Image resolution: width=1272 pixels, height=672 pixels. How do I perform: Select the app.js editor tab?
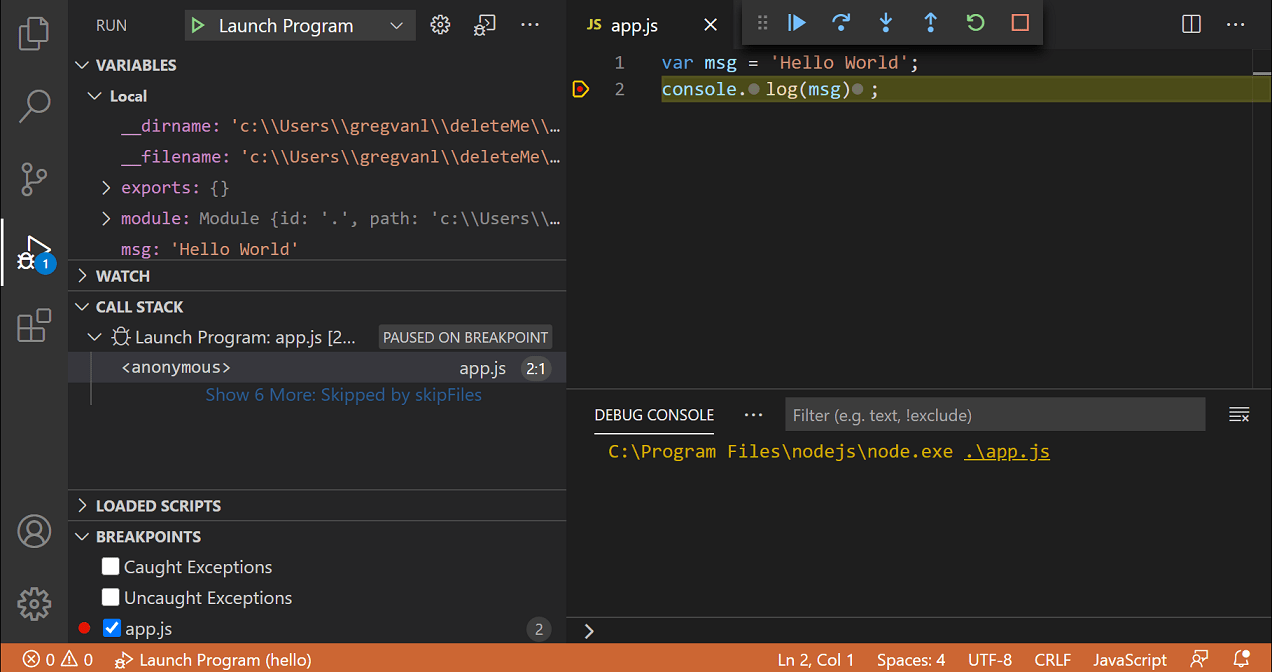[x=633, y=25]
